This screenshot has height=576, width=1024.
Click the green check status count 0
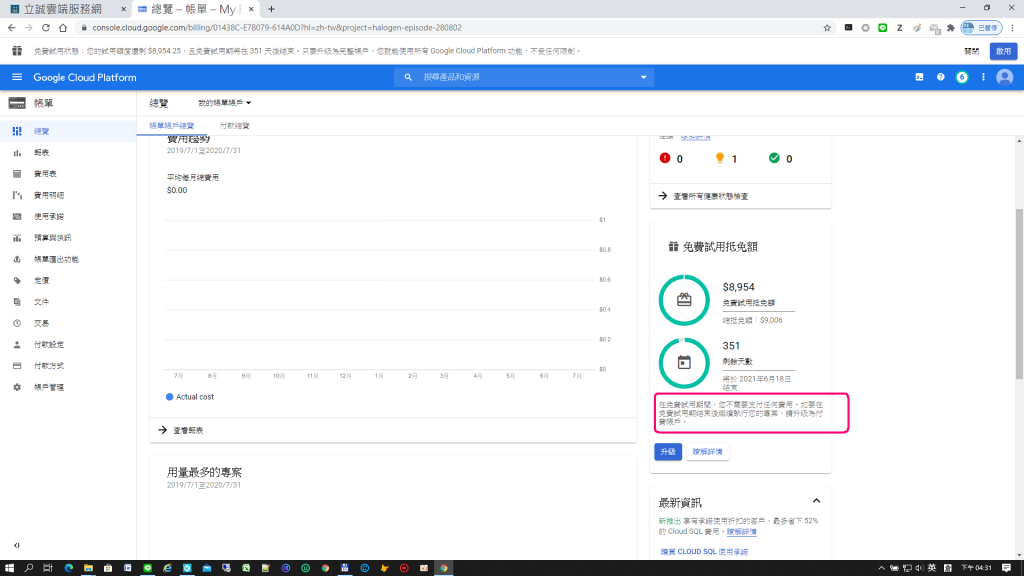789,159
